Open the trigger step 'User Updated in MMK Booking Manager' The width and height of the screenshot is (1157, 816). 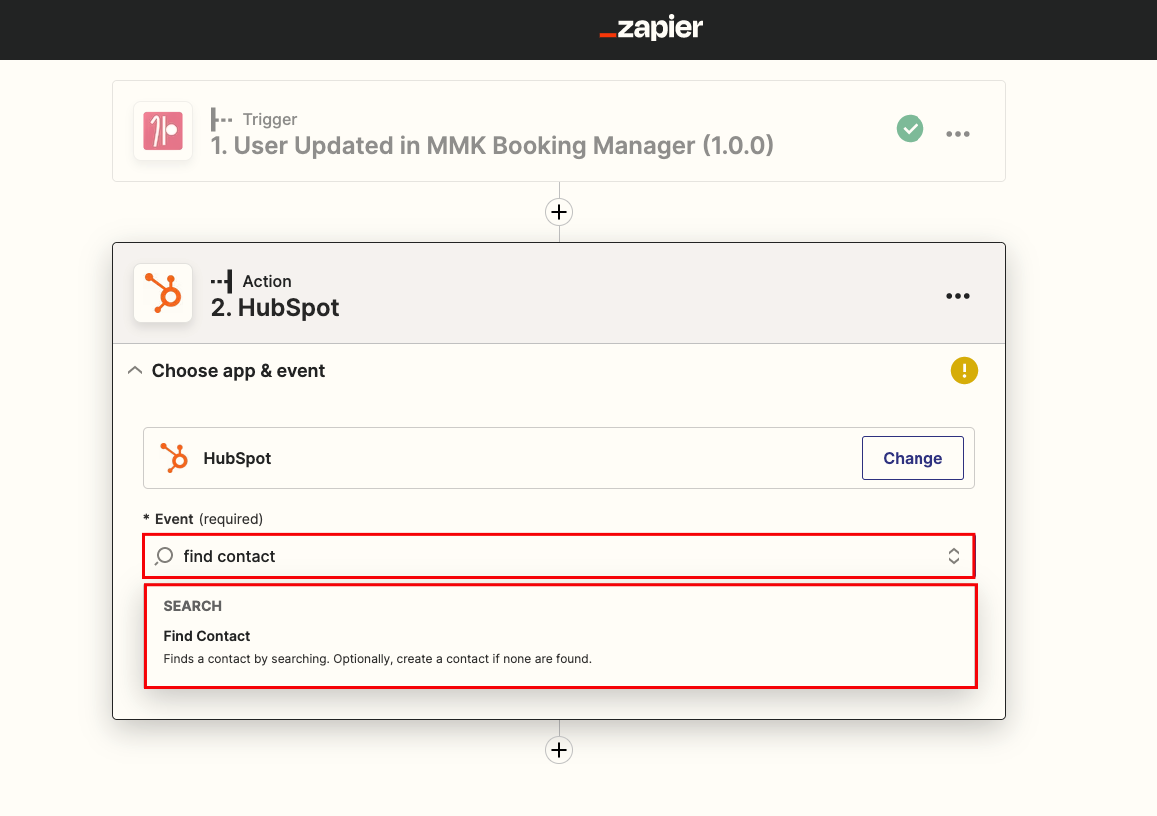point(559,131)
